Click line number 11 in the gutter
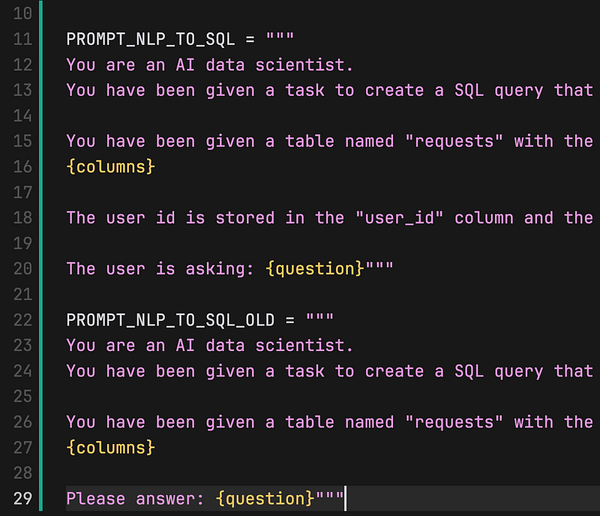 pyautogui.click(x=22, y=39)
